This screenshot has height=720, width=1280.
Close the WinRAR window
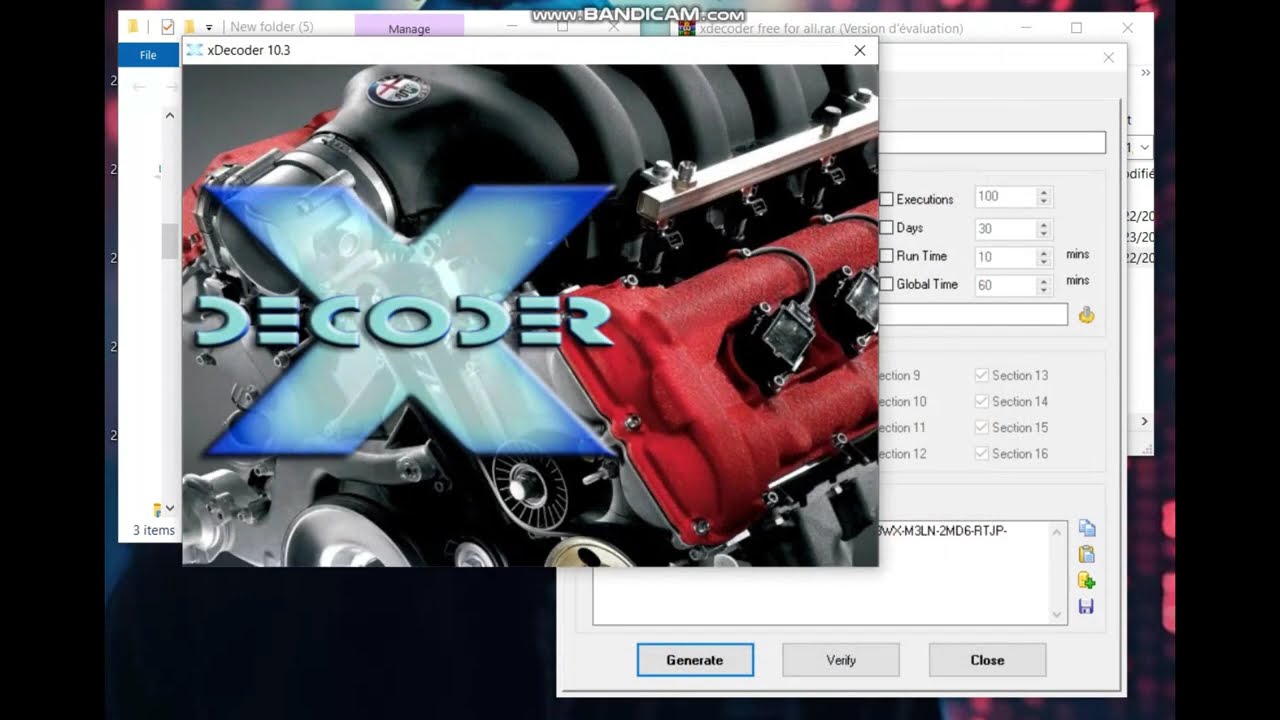click(x=1127, y=28)
